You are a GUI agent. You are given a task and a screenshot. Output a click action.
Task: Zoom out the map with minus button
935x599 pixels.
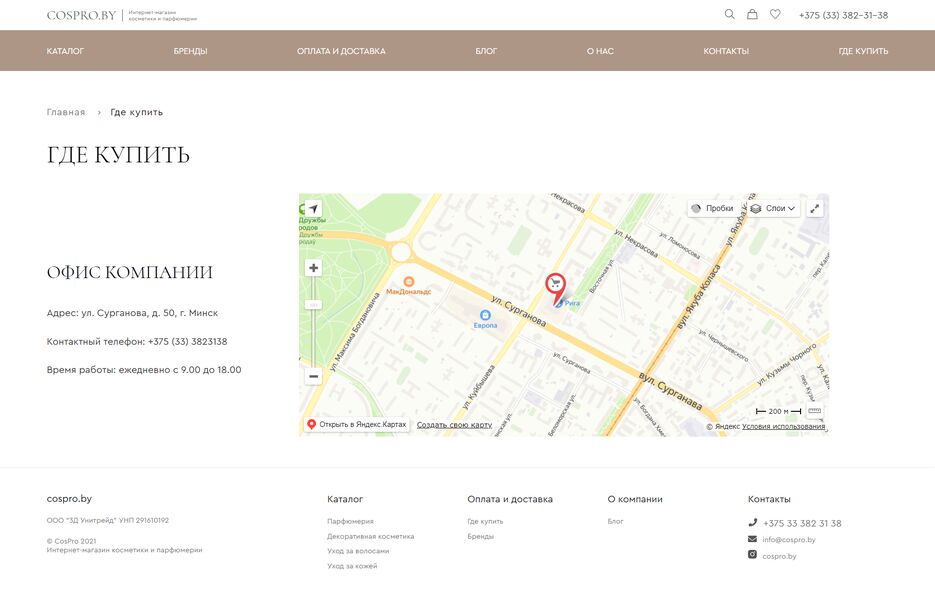(x=313, y=376)
